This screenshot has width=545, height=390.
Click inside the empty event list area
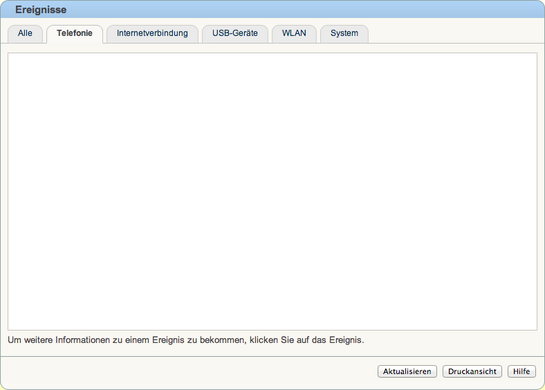tap(272, 192)
